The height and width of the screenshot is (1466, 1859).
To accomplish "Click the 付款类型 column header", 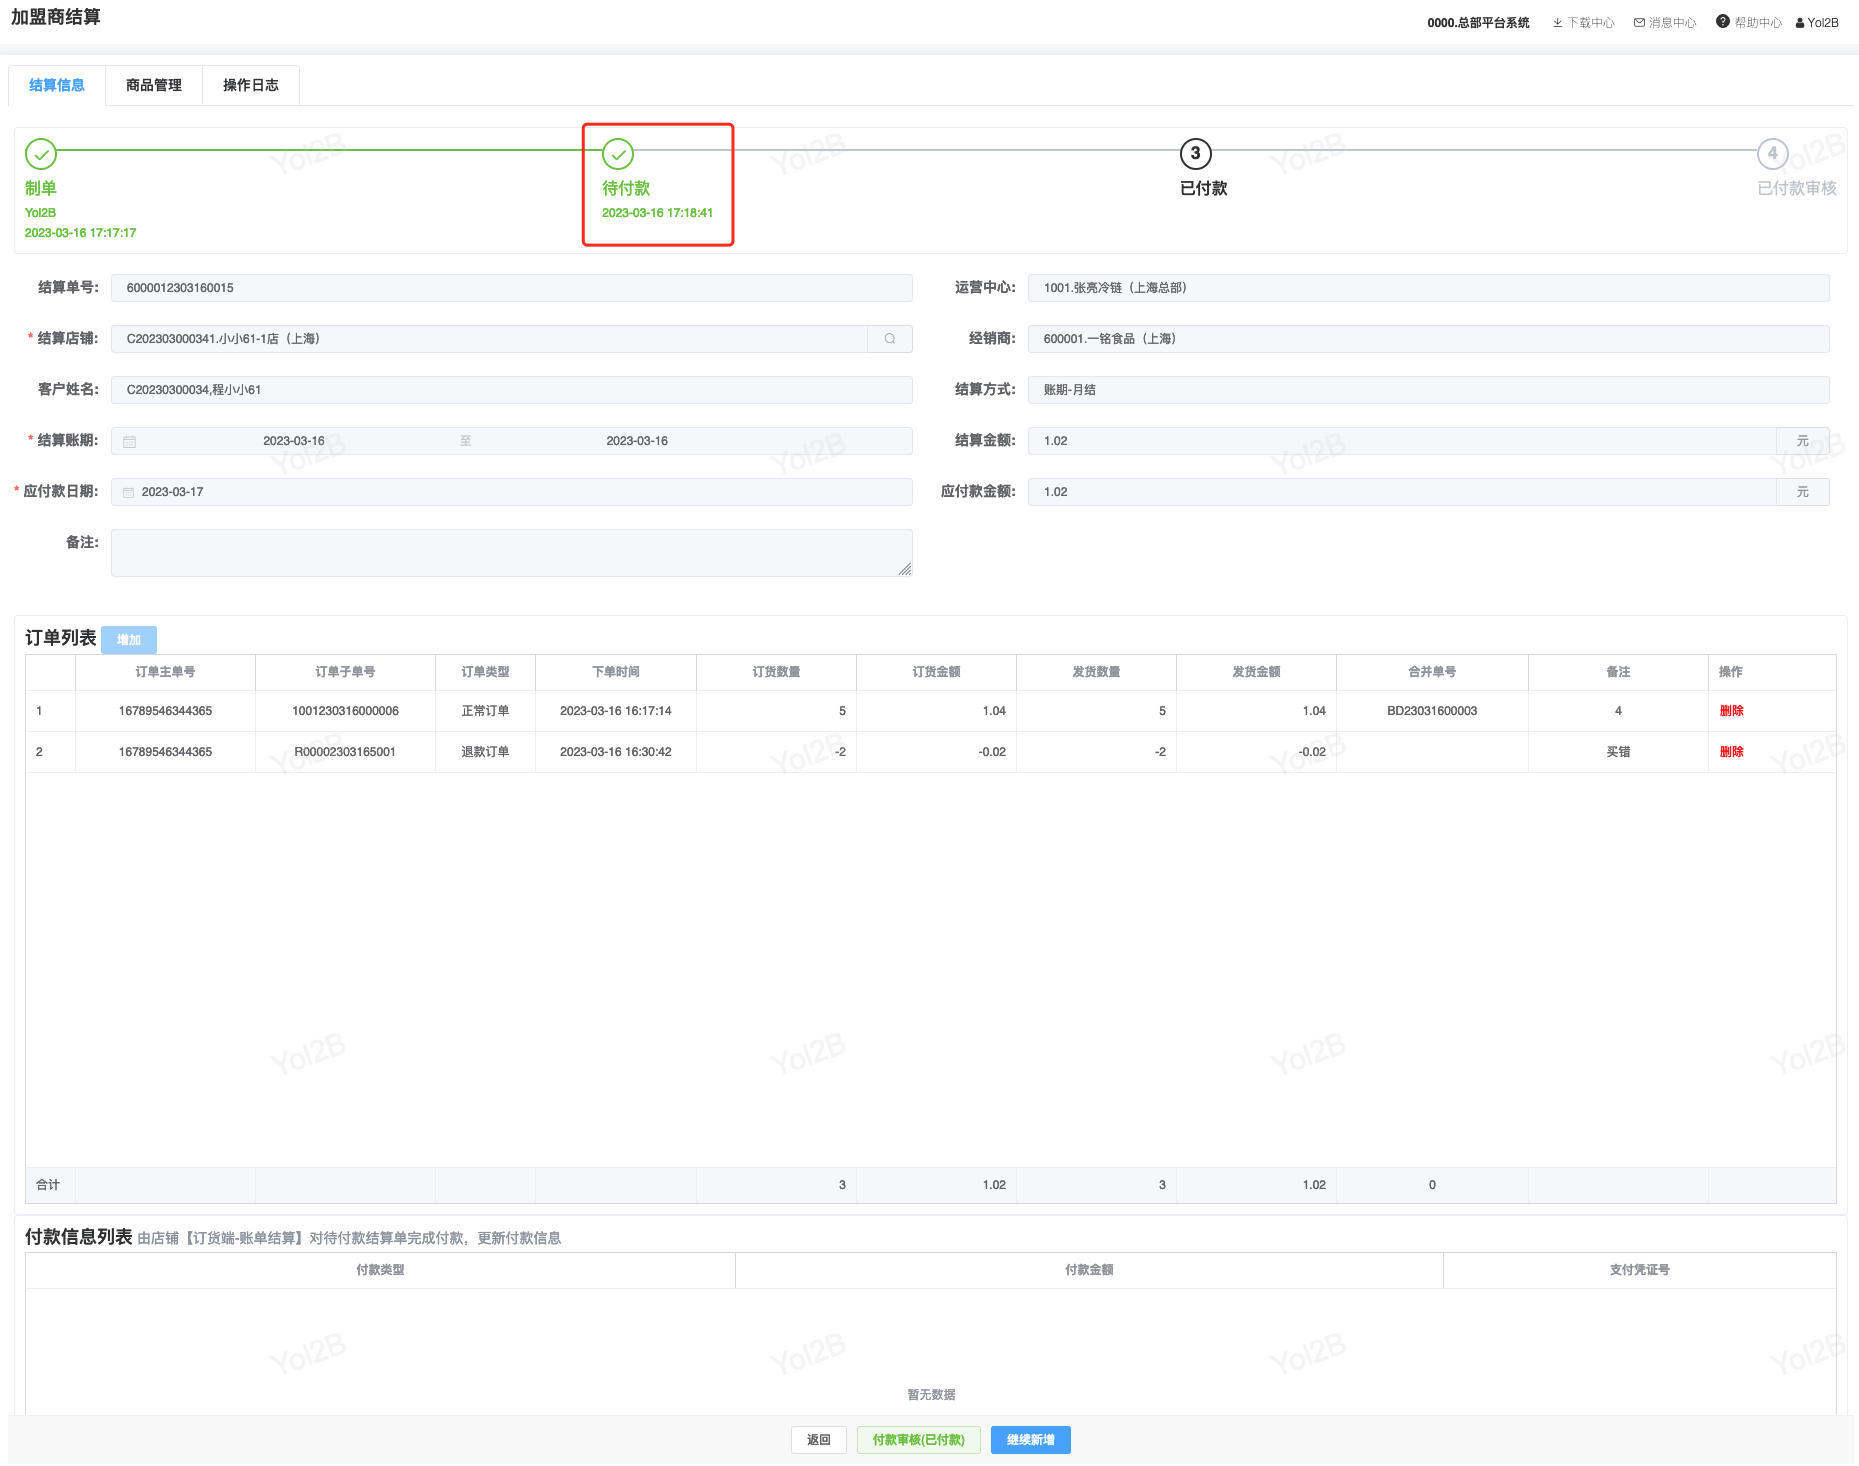I will point(380,1270).
